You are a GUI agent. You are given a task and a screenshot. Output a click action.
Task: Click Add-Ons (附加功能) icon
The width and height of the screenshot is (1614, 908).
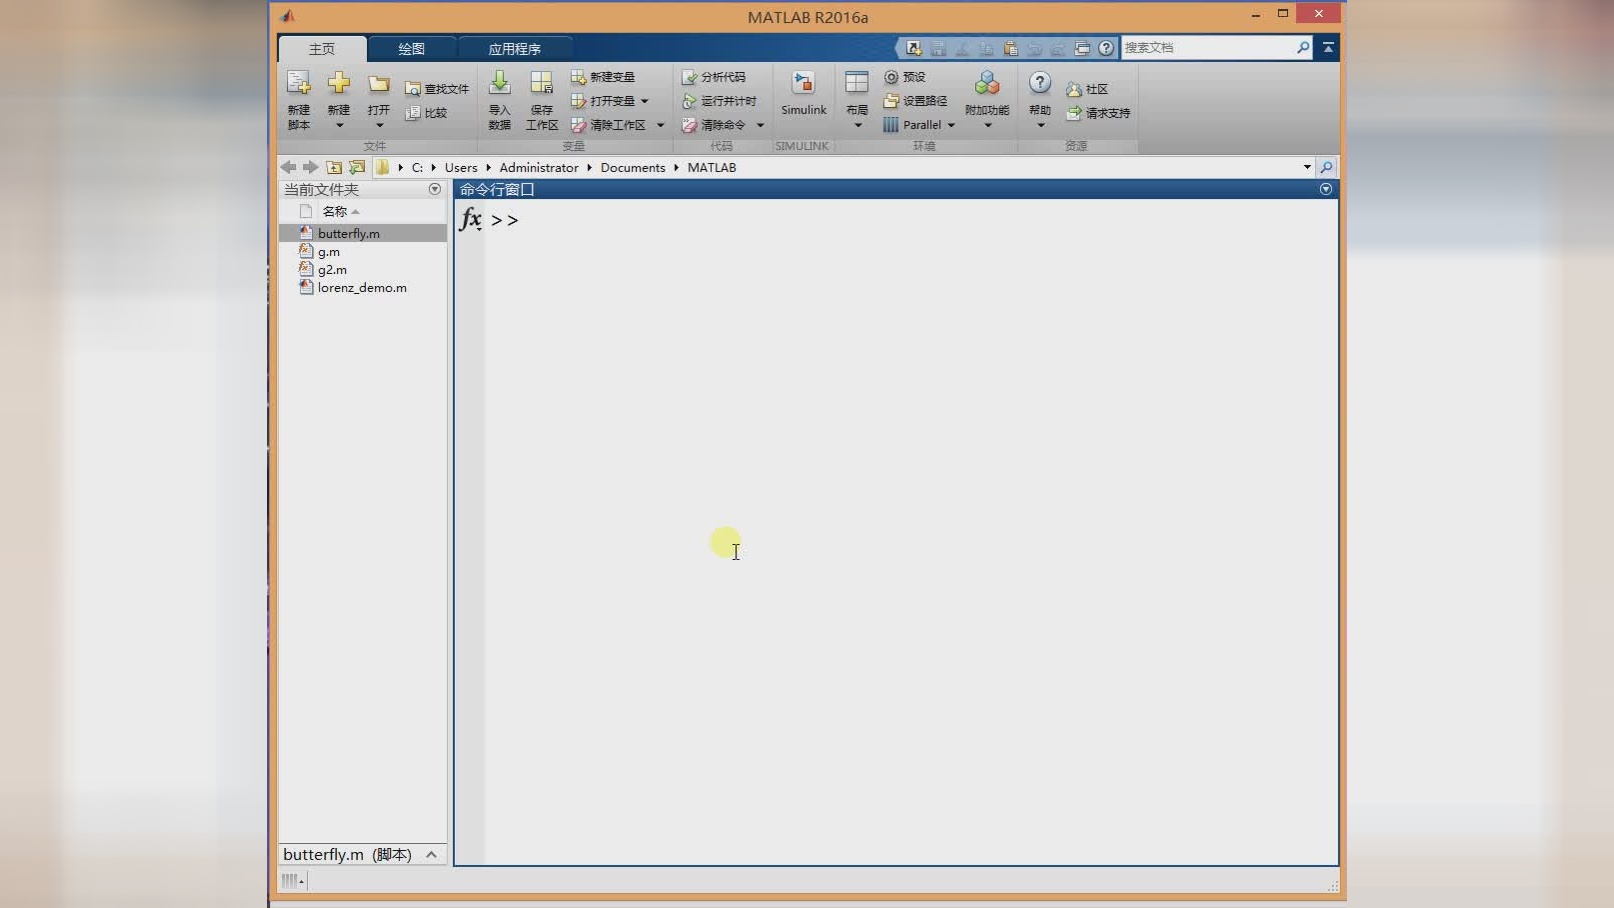987,83
